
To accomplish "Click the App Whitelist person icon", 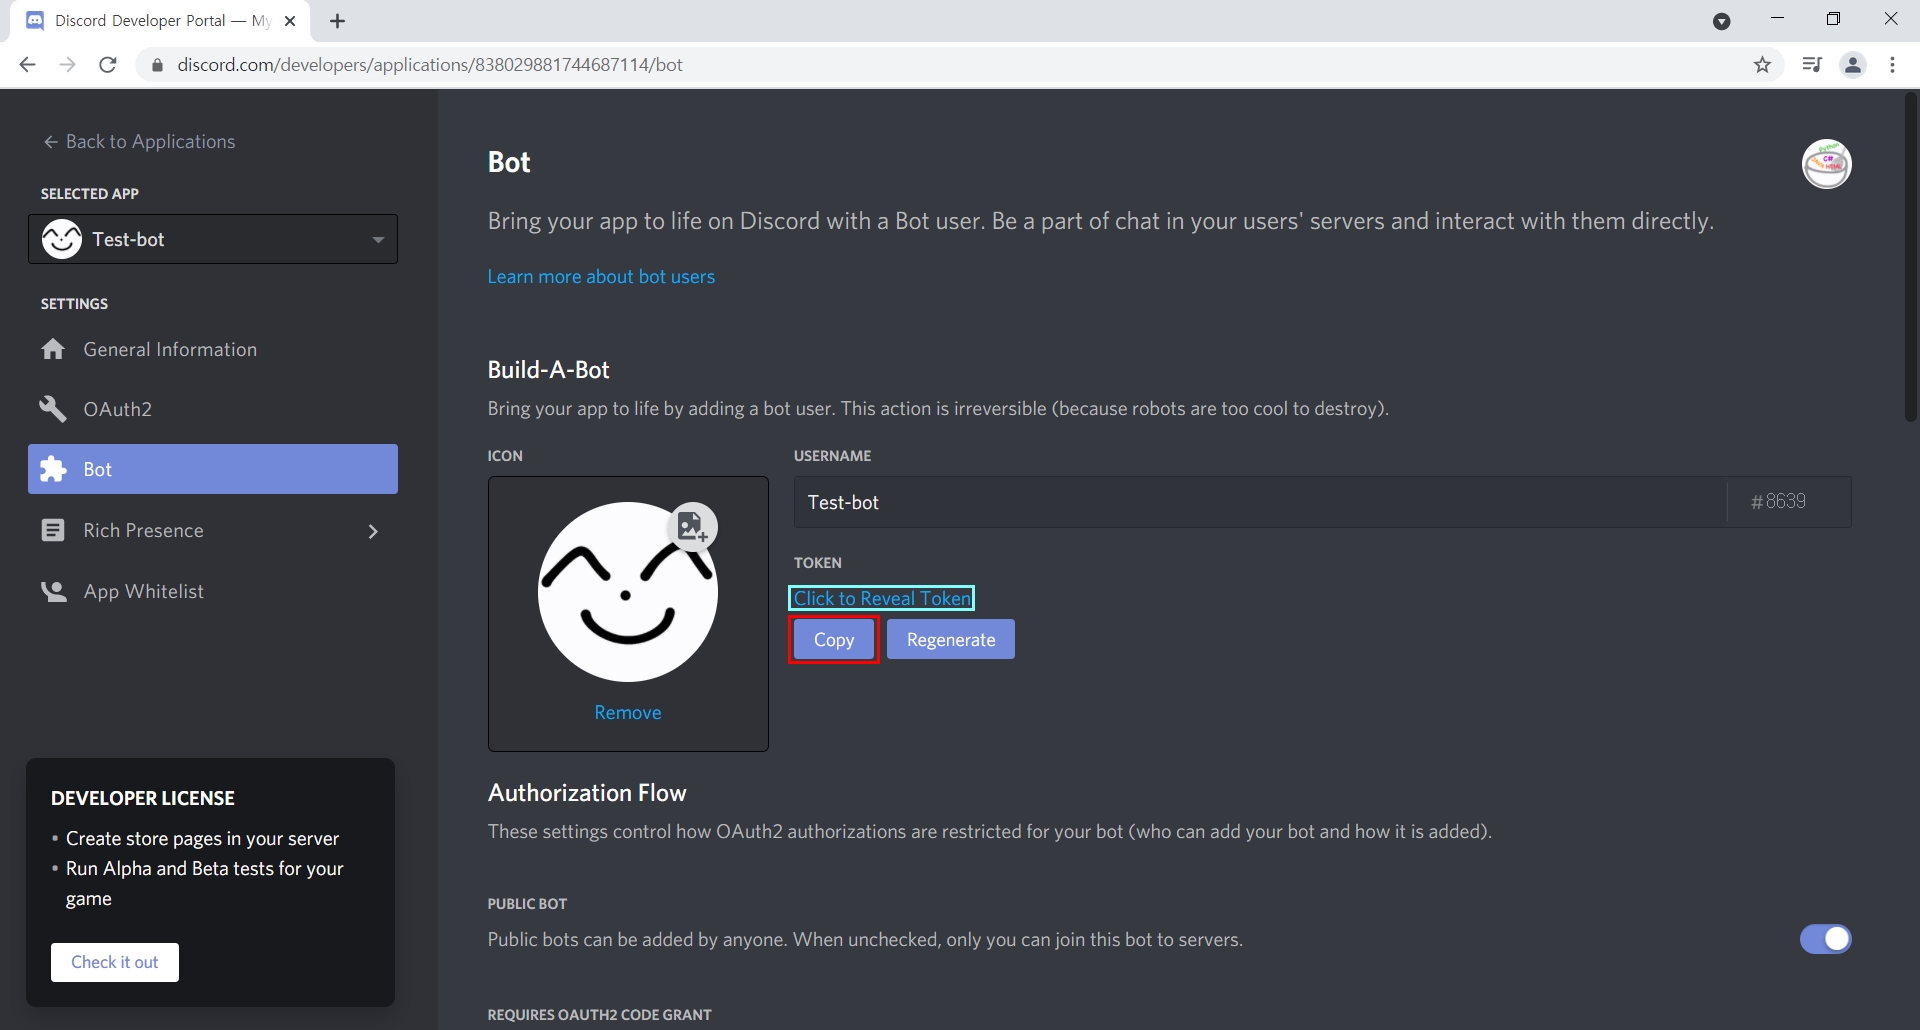I will point(53,591).
